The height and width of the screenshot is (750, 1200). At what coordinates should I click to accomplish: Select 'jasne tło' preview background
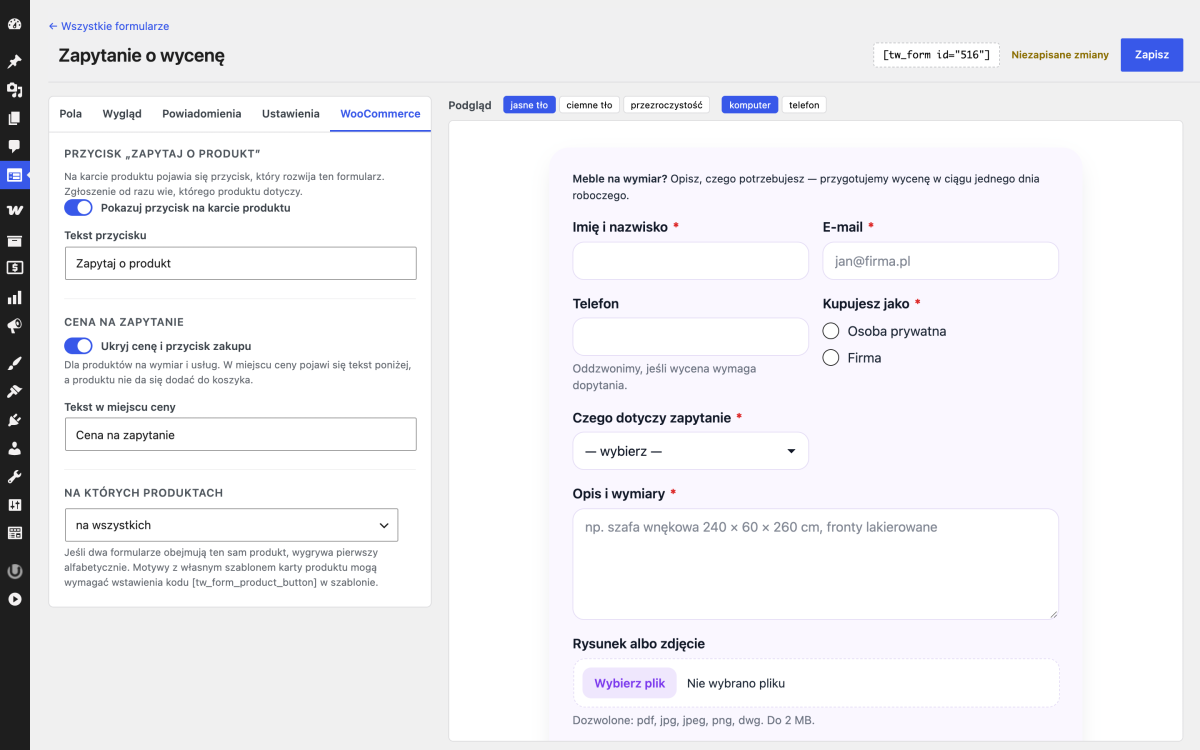(529, 105)
